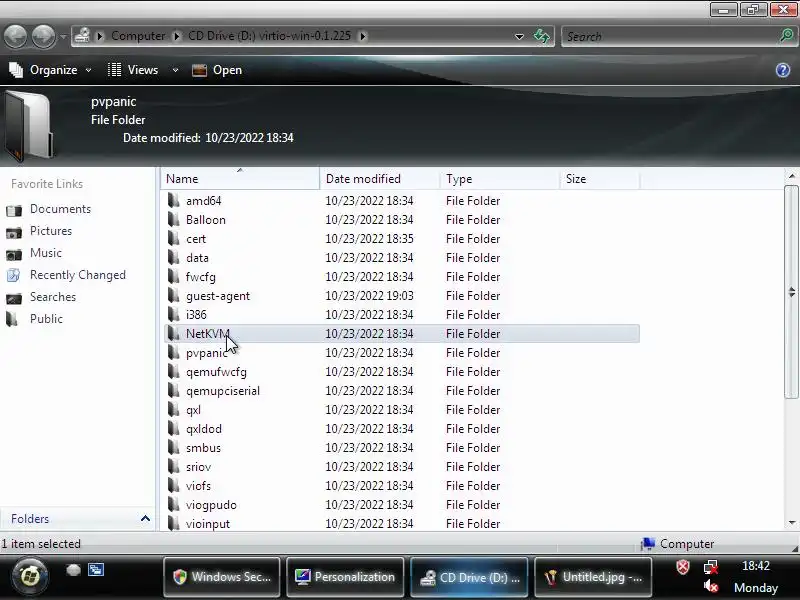Select the cert folder icon

point(174,239)
